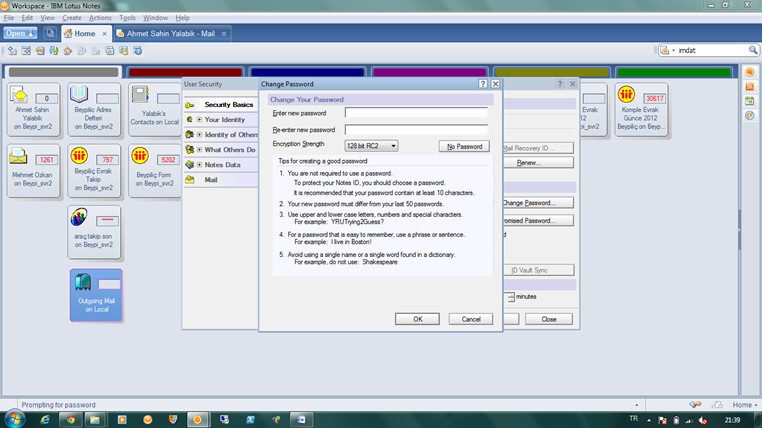The image size is (762, 428).
Task: Open the Create menu
Action: [x=72, y=18]
